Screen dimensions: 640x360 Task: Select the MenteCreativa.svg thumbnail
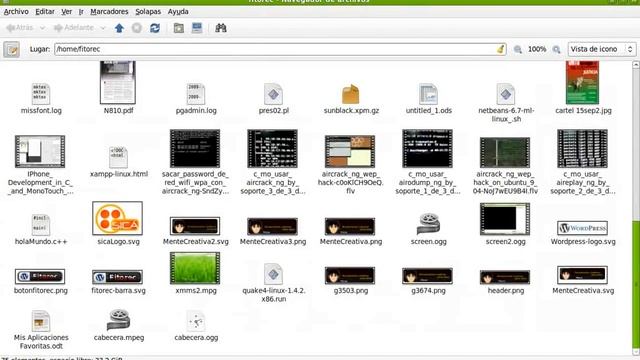pyautogui.click(x=582, y=275)
